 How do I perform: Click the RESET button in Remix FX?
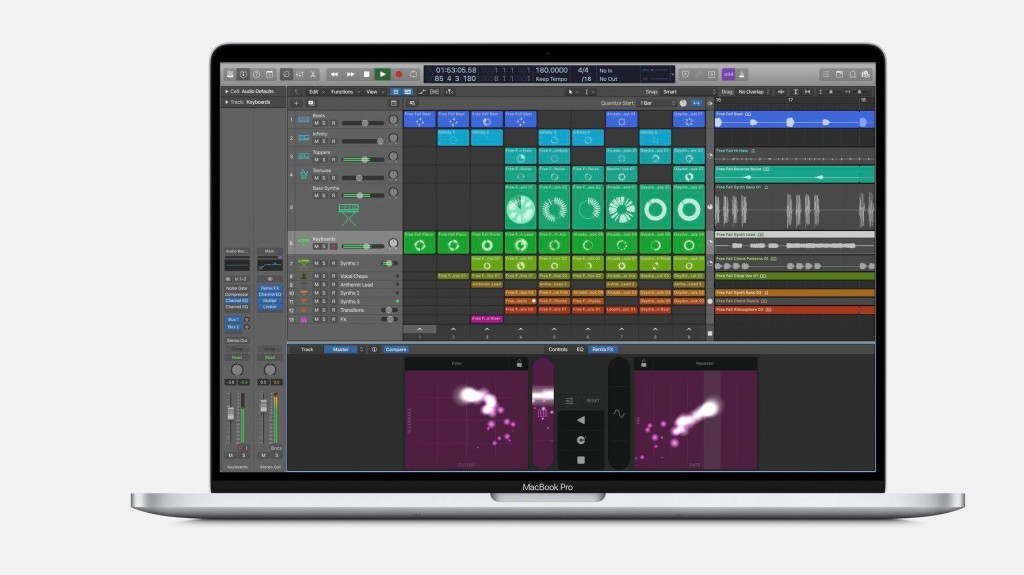(x=592, y=398)
